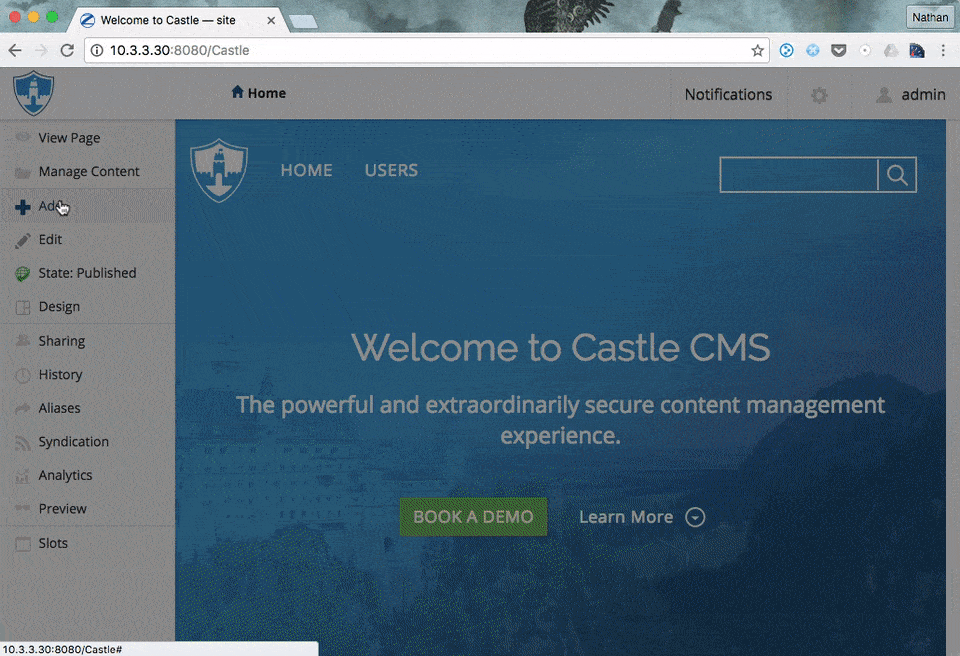This screenshot has height=656, width=960.
Task: Open the Pocket extension icon
Action: pos(839,50)
